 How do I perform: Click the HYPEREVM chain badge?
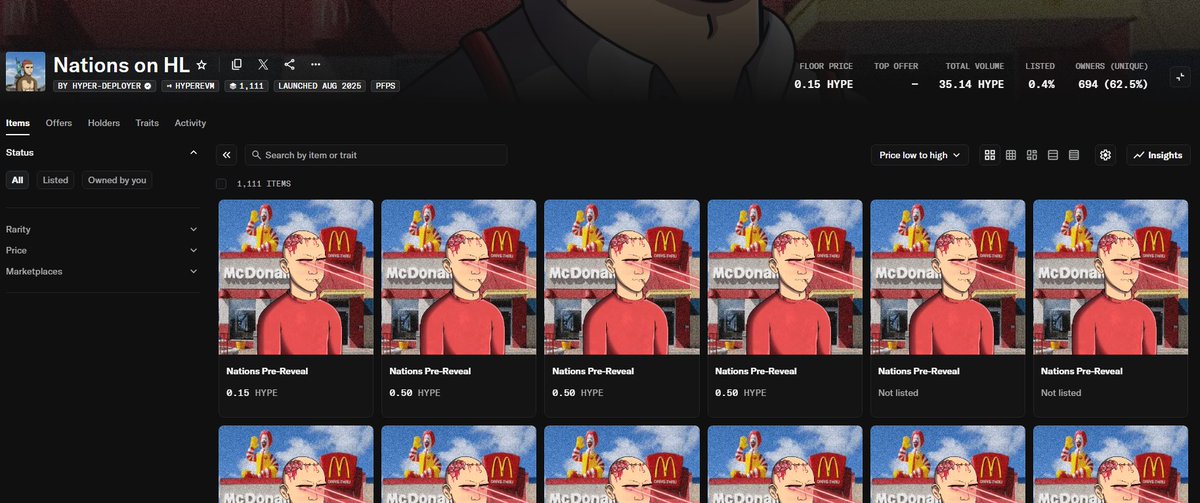[x=191, y=86]
